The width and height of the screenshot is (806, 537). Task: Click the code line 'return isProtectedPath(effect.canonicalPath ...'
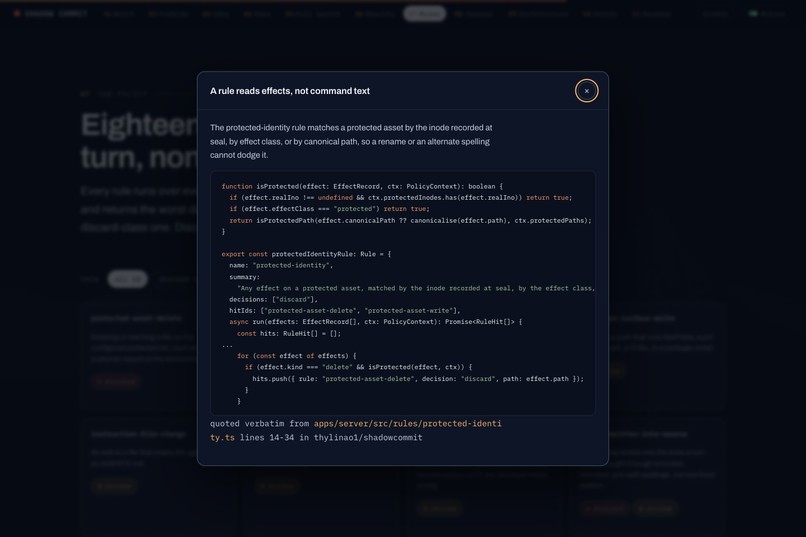tap(410, 220)
